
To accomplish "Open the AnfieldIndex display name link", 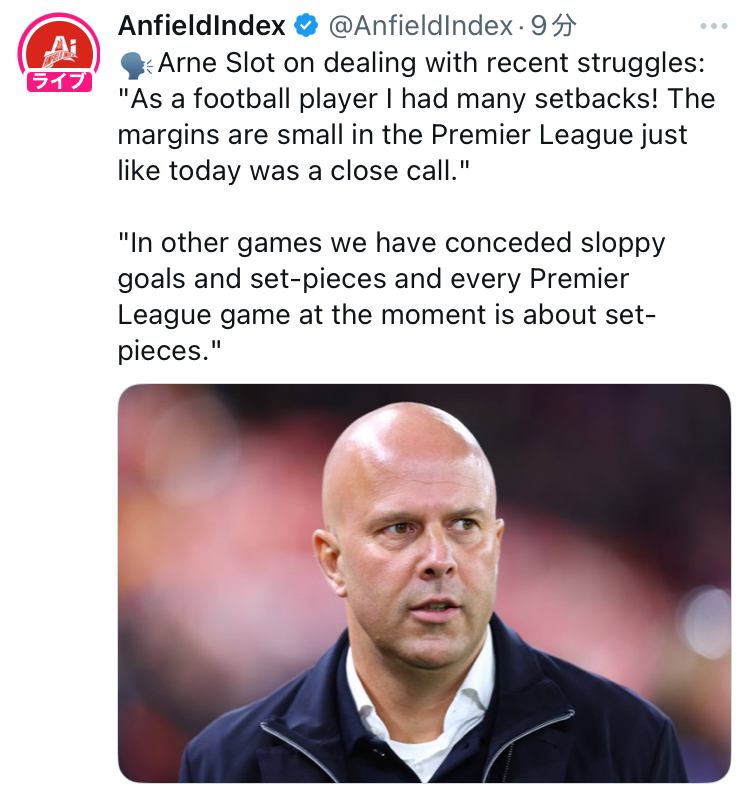I will [x=202, y=26].
